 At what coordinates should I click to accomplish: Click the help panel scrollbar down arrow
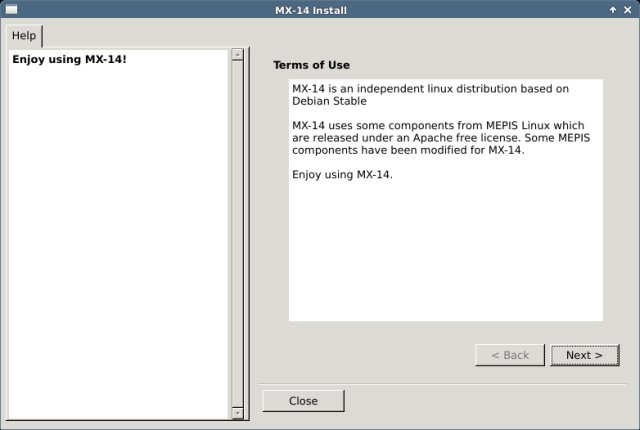pos(237,413)
